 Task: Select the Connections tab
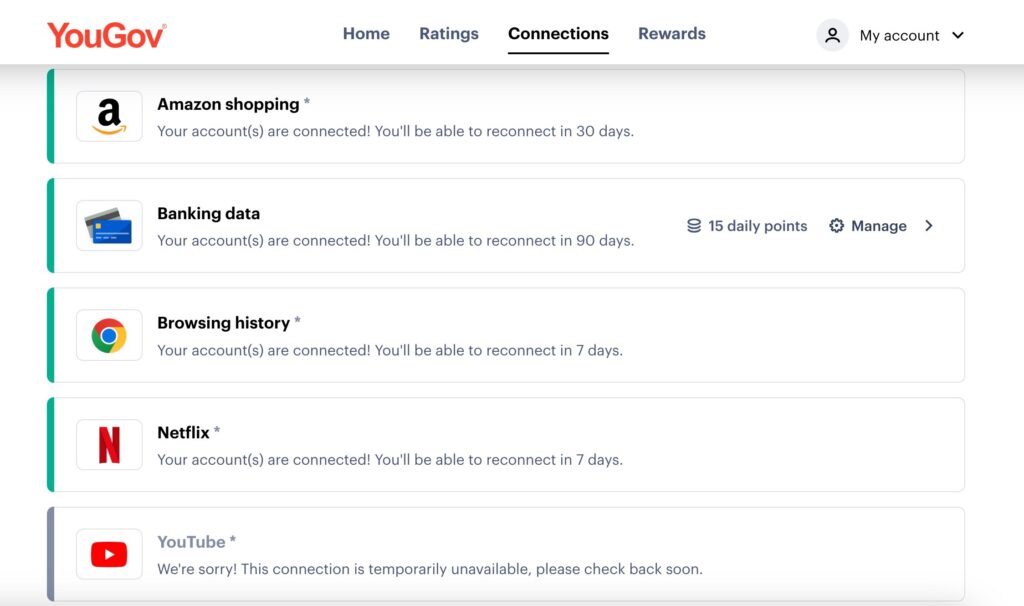(x=558, y=34)
